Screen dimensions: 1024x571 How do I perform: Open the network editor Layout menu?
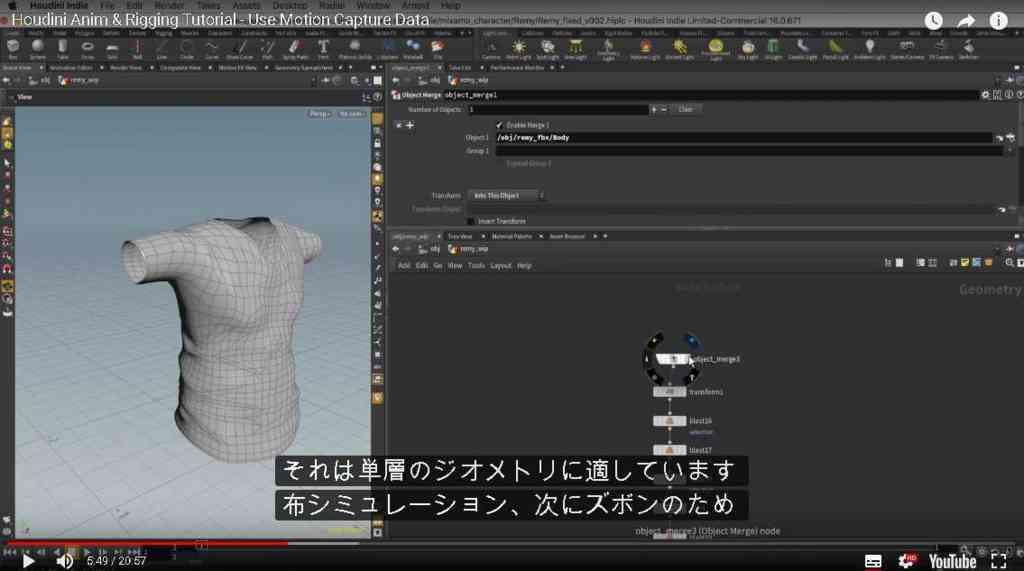click(x=501, y=266)
